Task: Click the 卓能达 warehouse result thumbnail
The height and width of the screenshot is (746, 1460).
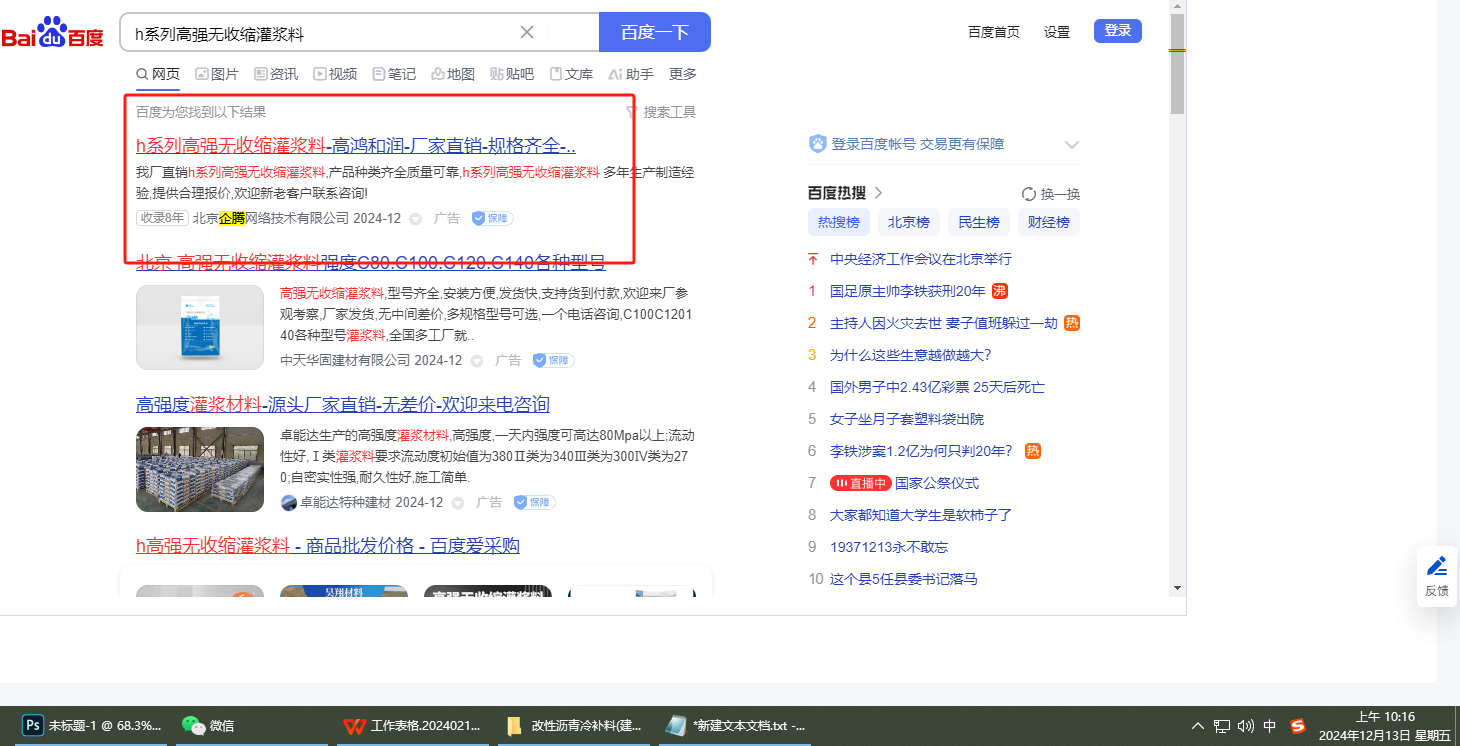Action: pos(200,469)
